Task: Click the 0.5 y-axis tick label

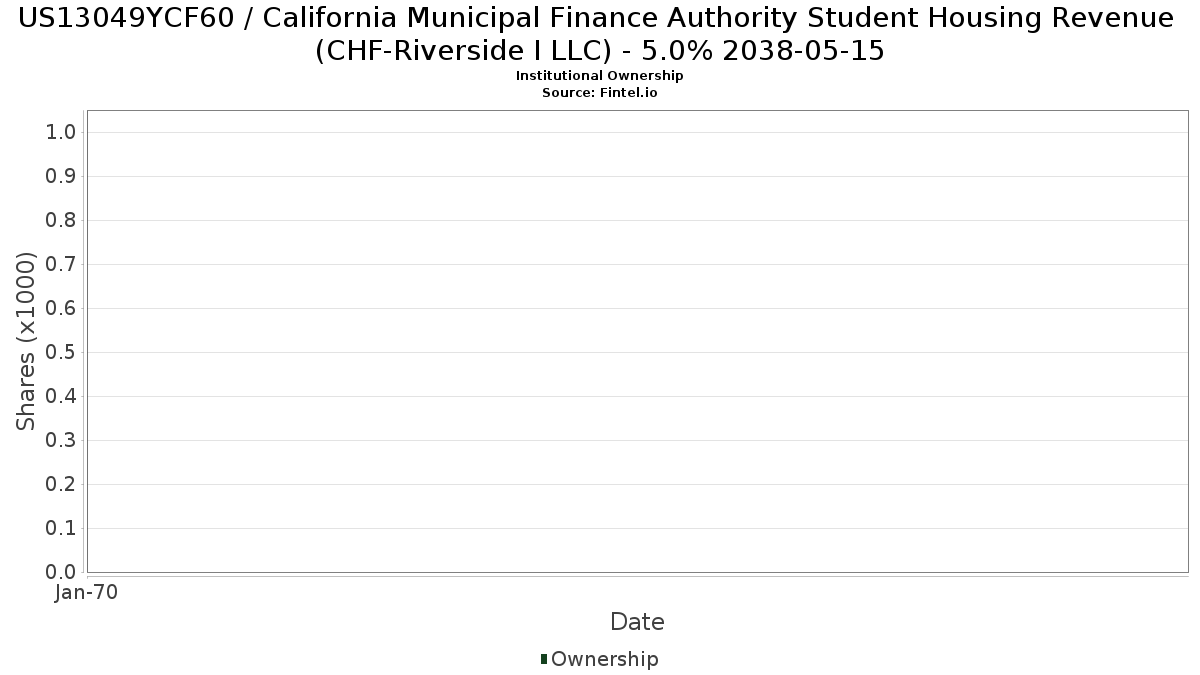Action: pyautogui.click(x=61, y=353)
